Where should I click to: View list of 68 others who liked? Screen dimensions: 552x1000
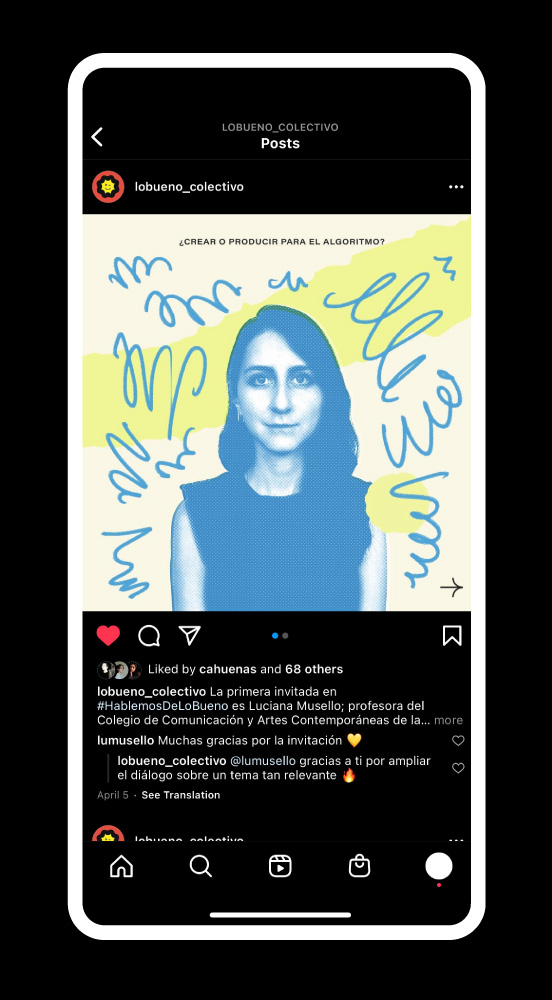click(314, 669)
